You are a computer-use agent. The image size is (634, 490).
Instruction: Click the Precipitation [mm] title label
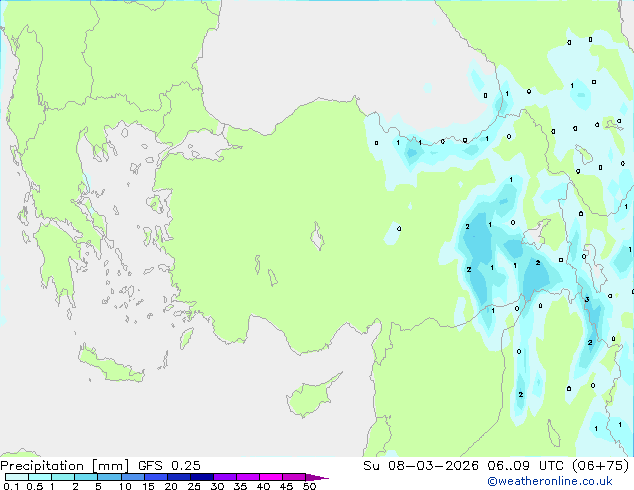click(x=65, y=466)
